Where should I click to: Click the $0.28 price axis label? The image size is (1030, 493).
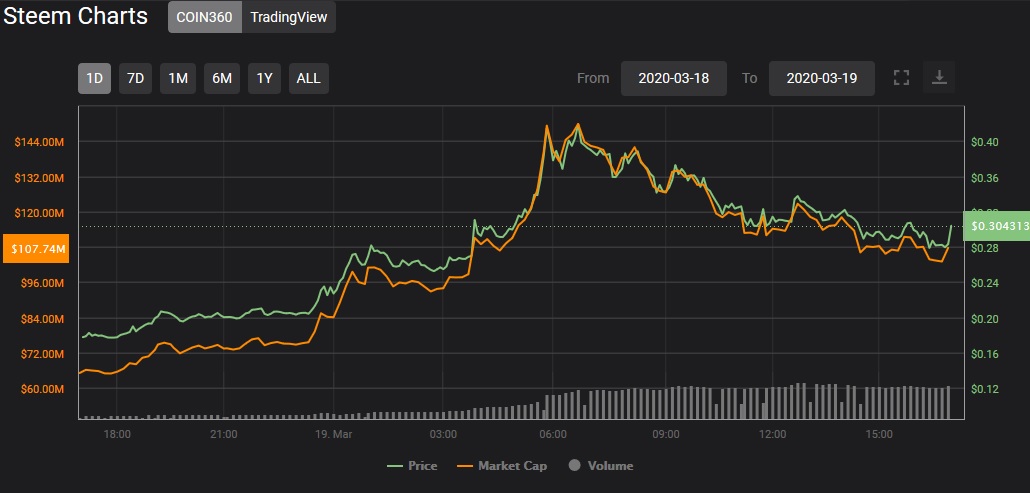pyautogui.click(x=984, y=248)
